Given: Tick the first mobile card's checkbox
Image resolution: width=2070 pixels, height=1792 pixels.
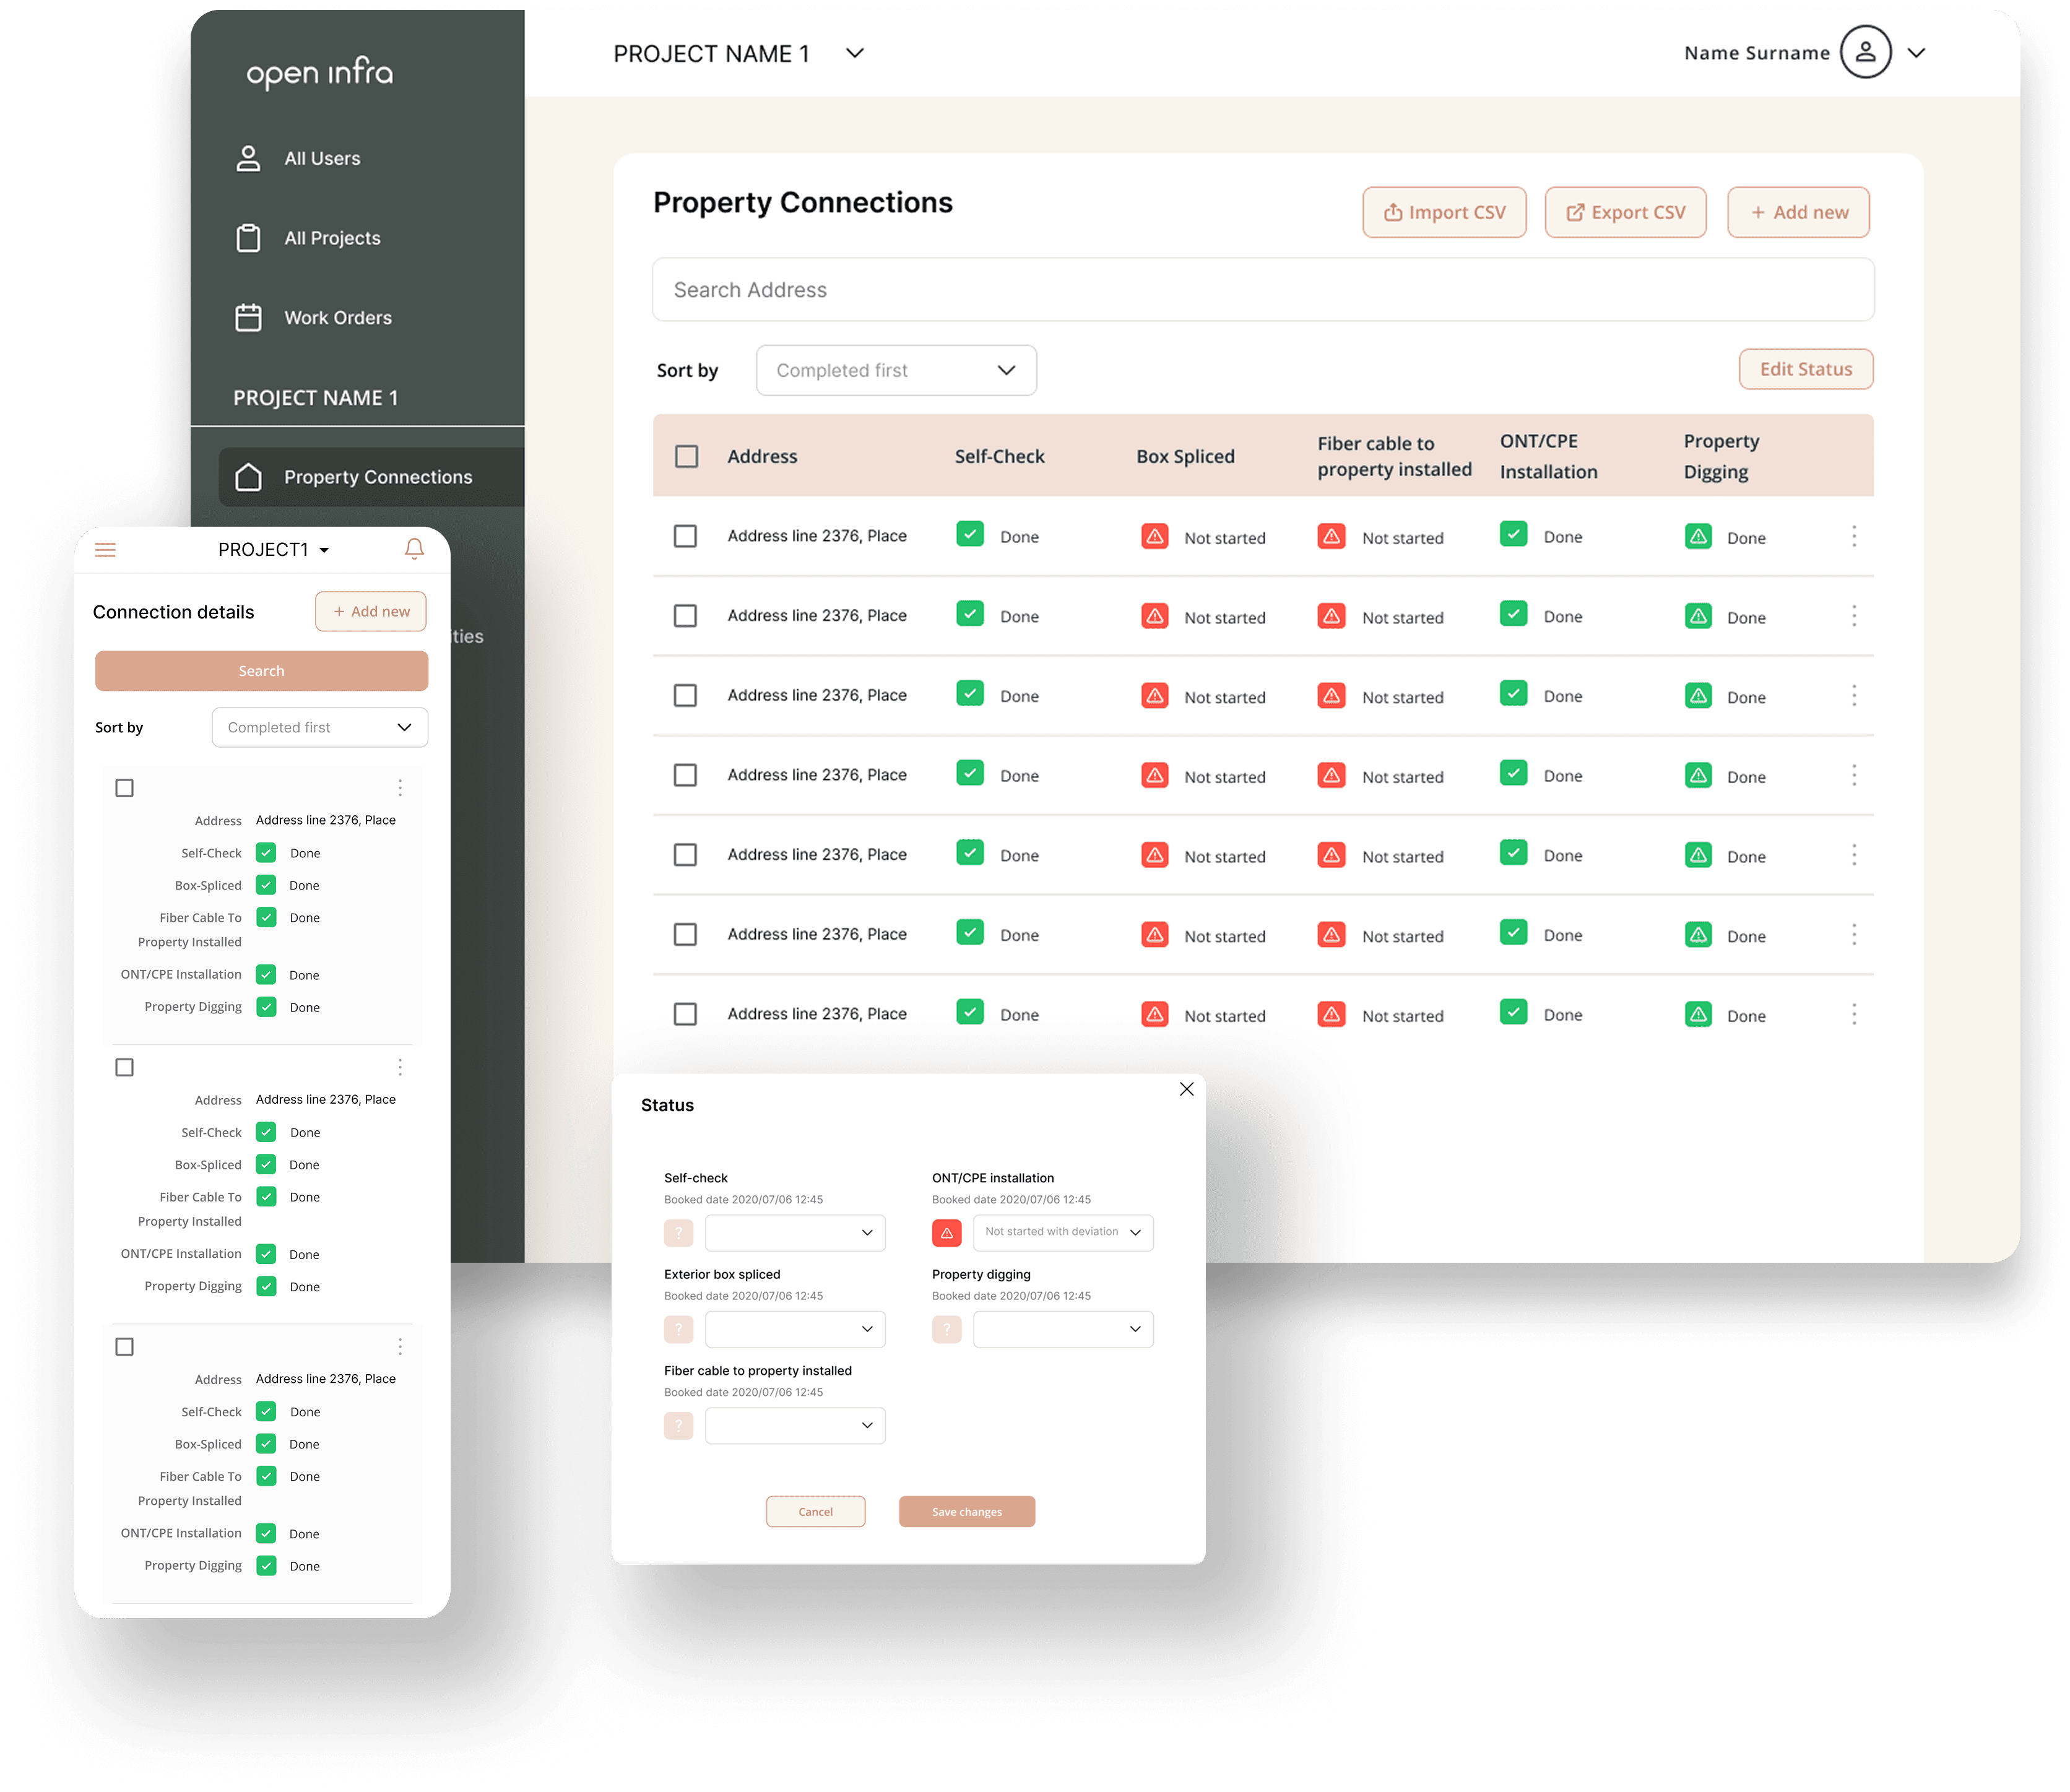Looking at the screenshot, I should [124, 788].
